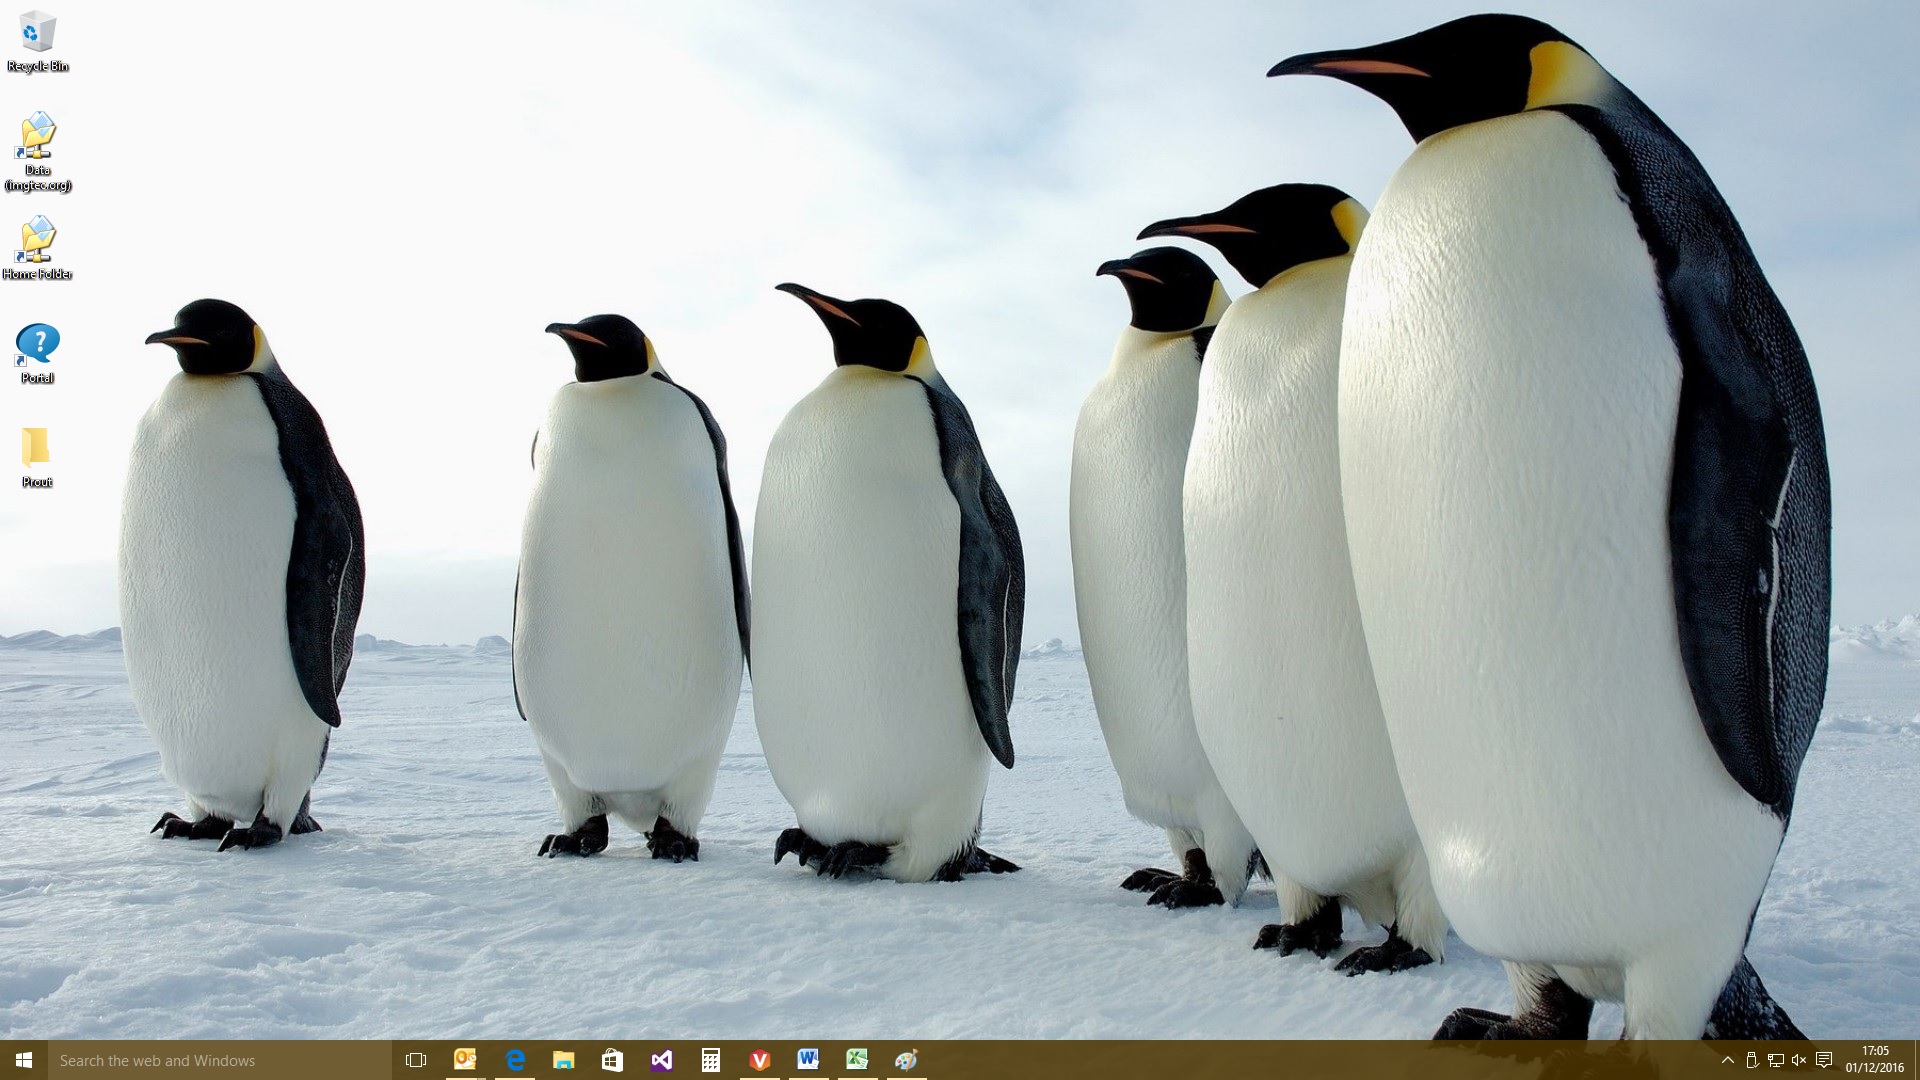Viewport: 1920px width, 1080px height.
Task: Open the Windows Store taskbar icon
Action: coord(612,1060)
